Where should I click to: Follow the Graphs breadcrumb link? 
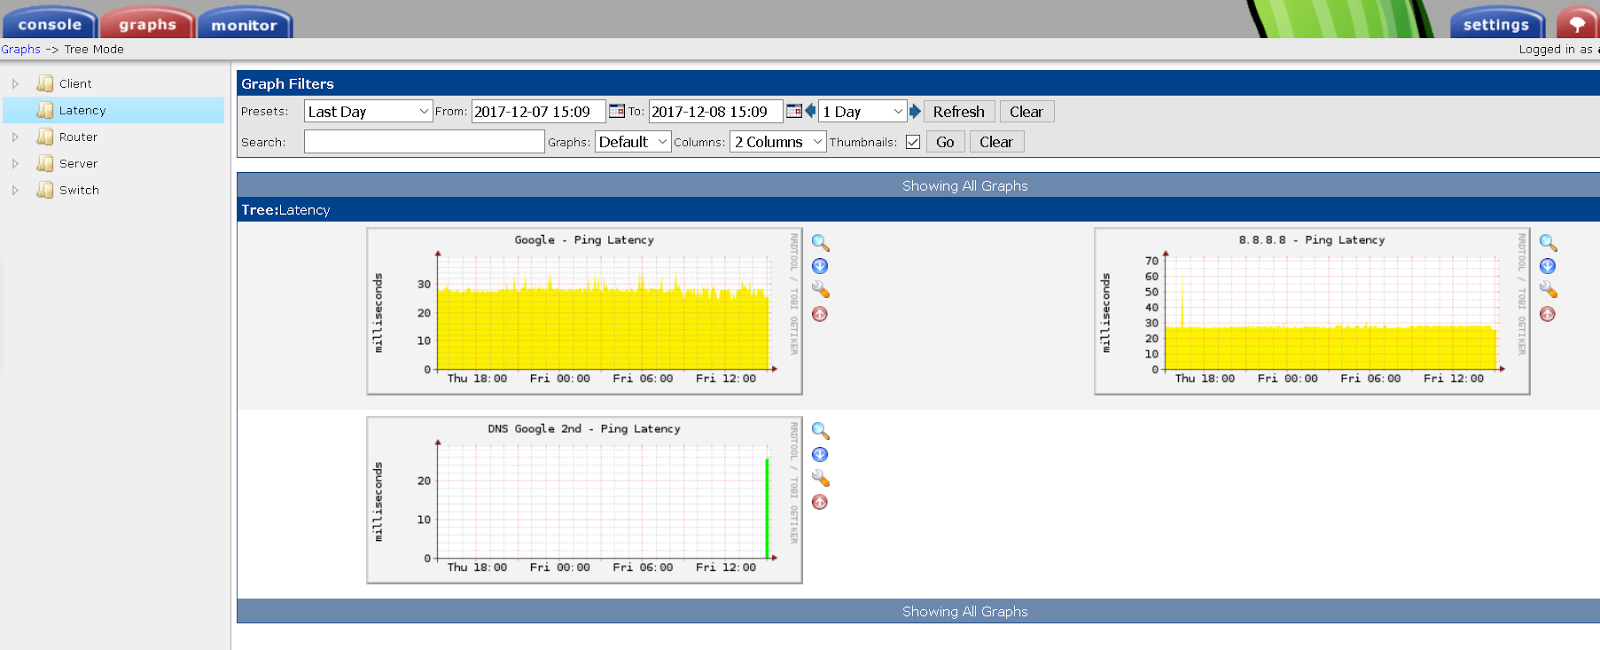point(21,49)
